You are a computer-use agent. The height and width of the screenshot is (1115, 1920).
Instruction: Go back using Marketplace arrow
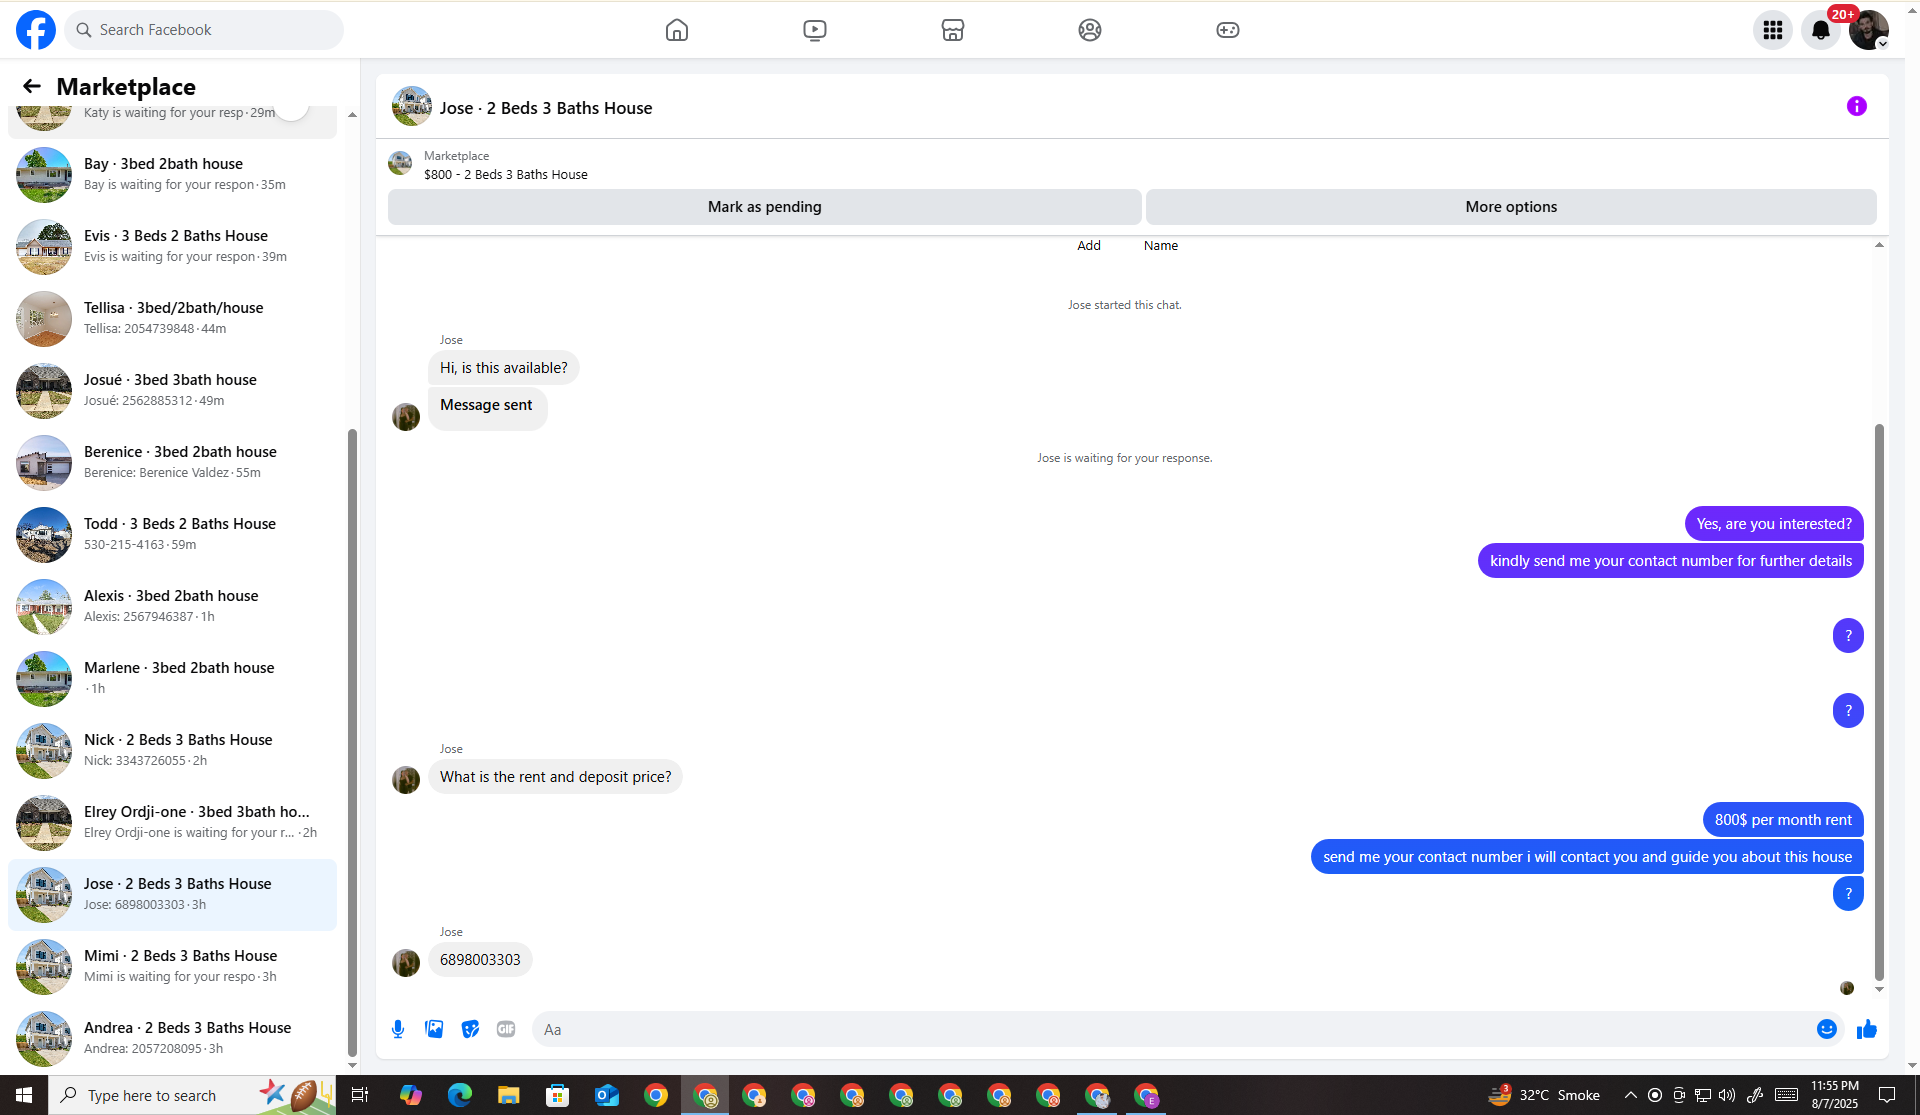tap(32, 87)
